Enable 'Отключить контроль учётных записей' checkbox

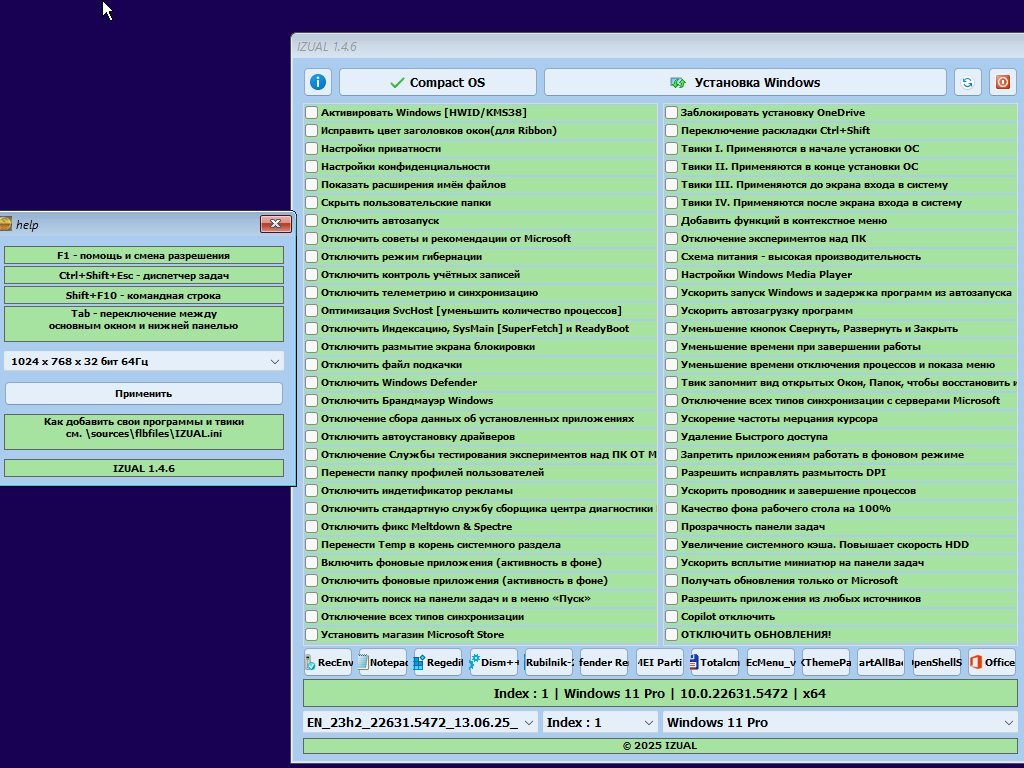pos(312,274)
